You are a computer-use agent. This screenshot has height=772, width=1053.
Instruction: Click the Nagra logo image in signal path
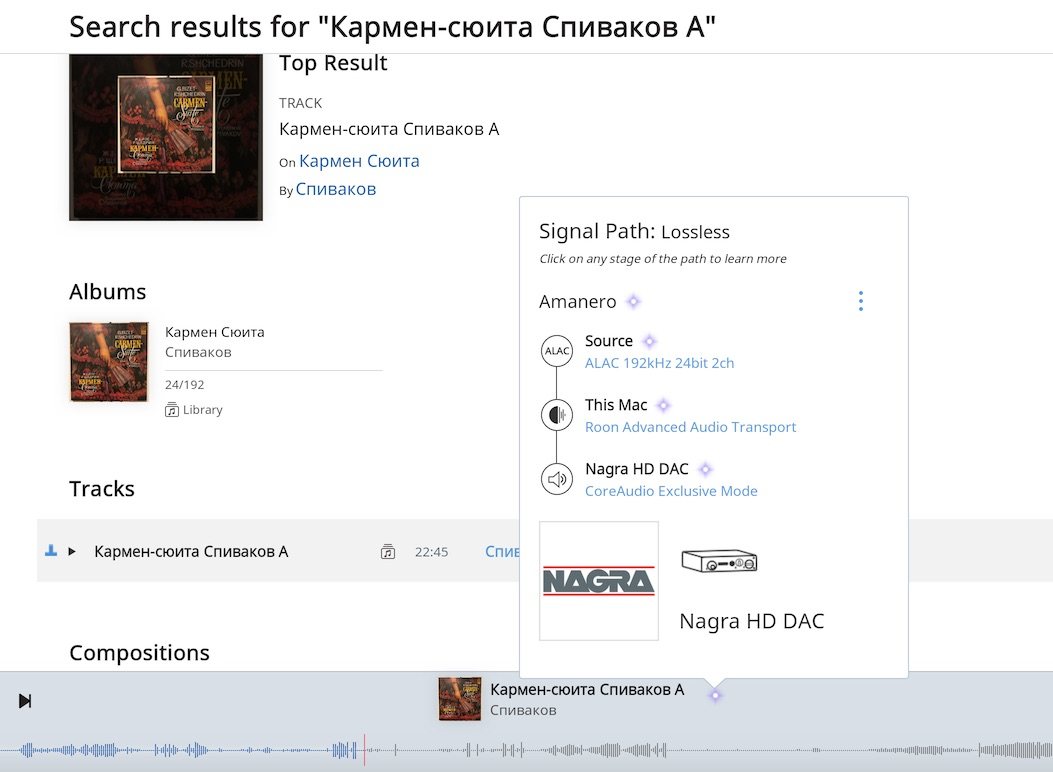coord(598,580)
